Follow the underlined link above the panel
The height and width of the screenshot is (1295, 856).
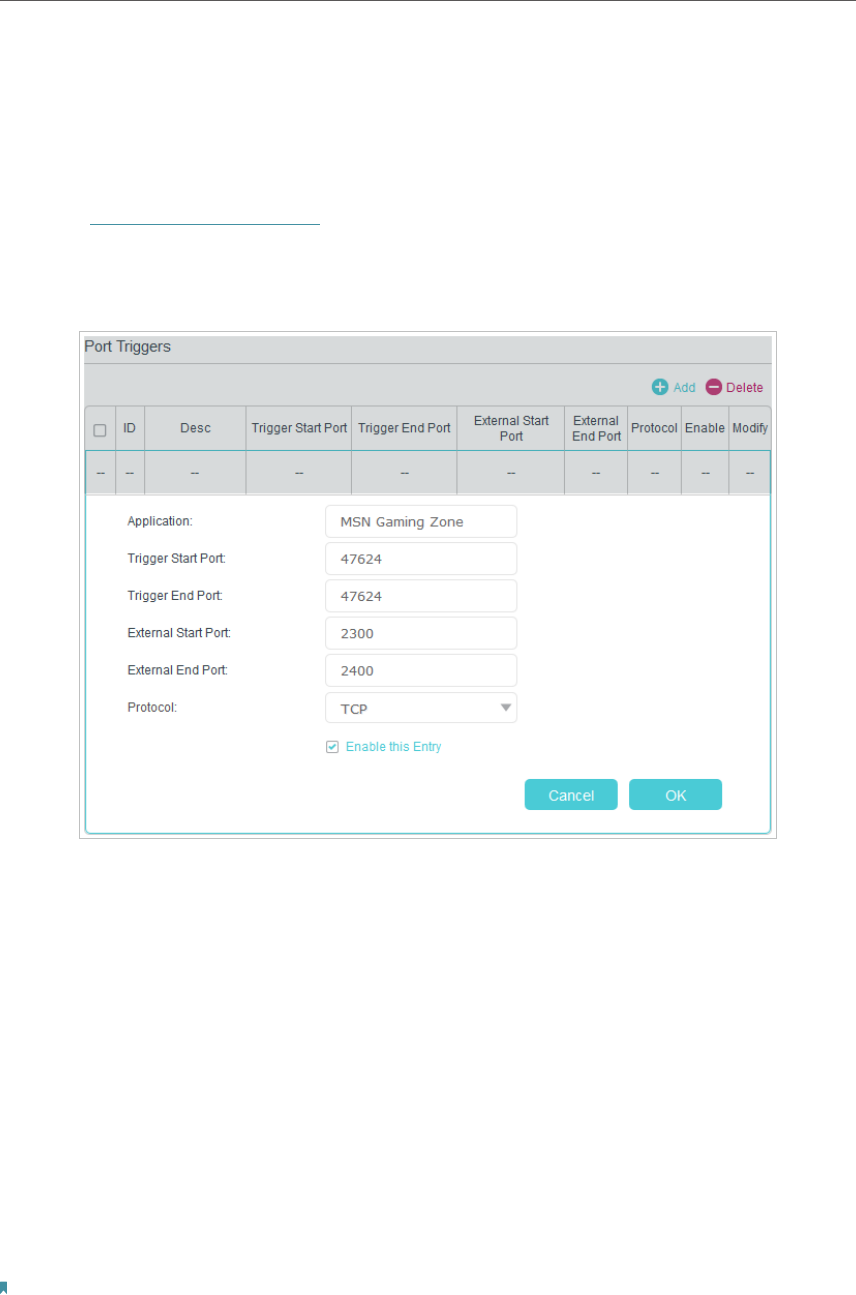pos(205,219)
